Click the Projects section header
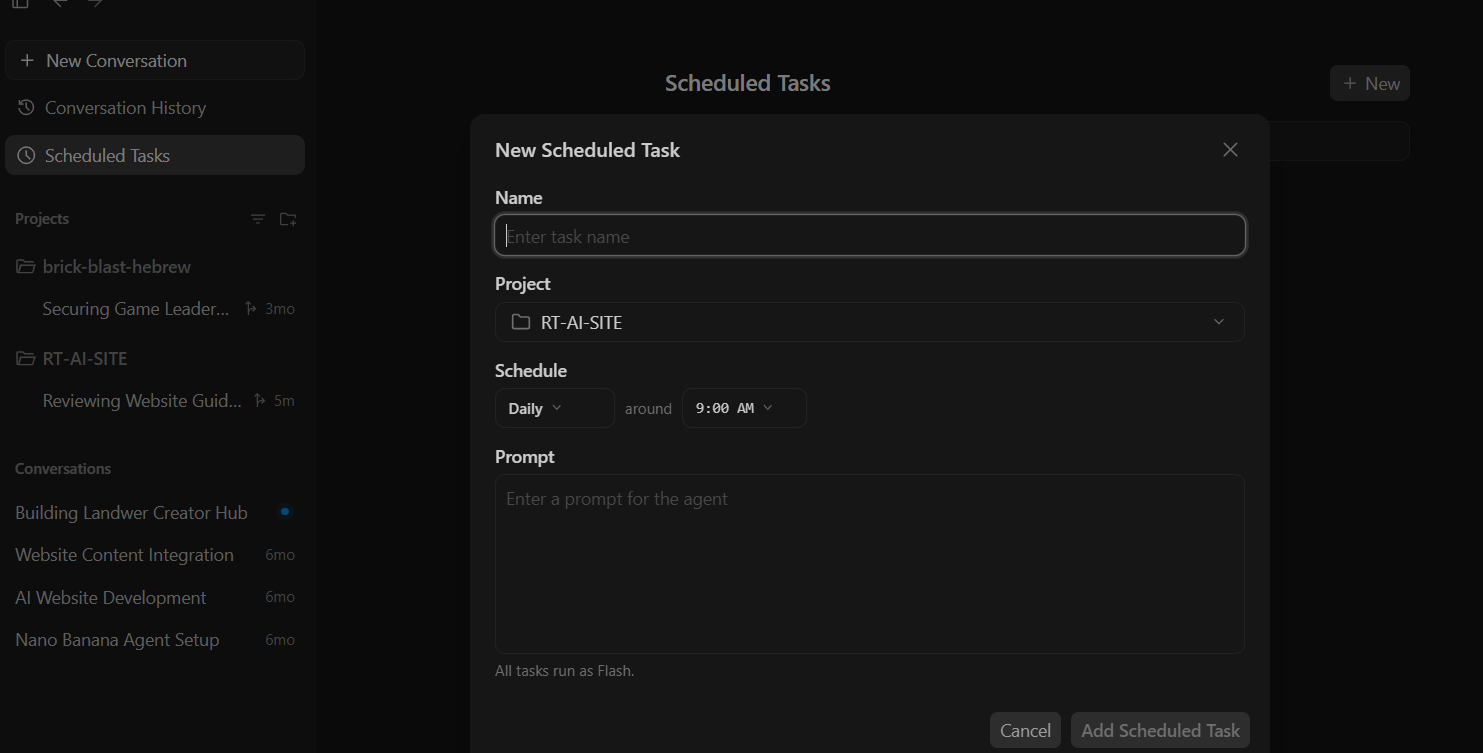Screen dimensions: 1483x753 (x=42, y=219)
